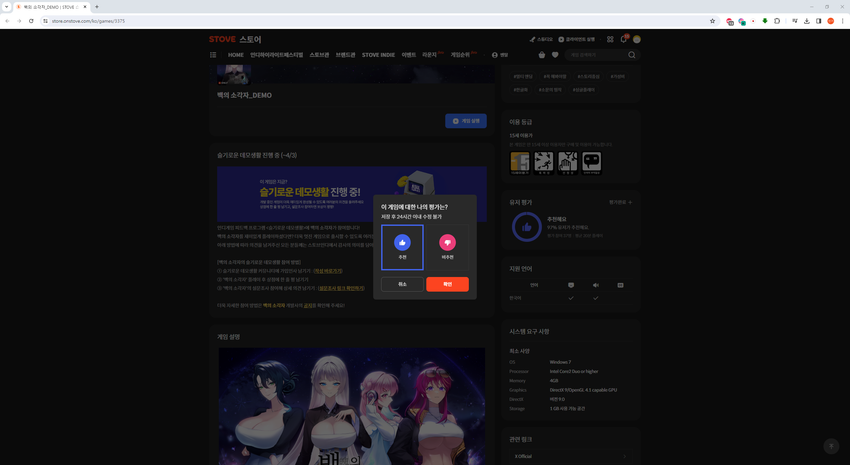This screenshot has width=850, height=465.
Task: Click the 'Windows 7' OS requirement text
Action: point(560,362)
